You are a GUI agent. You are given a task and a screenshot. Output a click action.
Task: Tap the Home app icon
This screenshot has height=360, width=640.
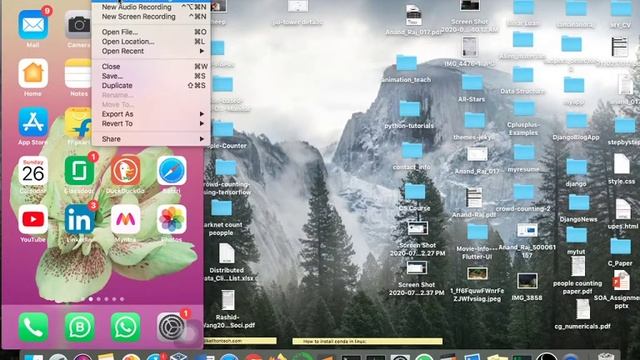(33, 74)
